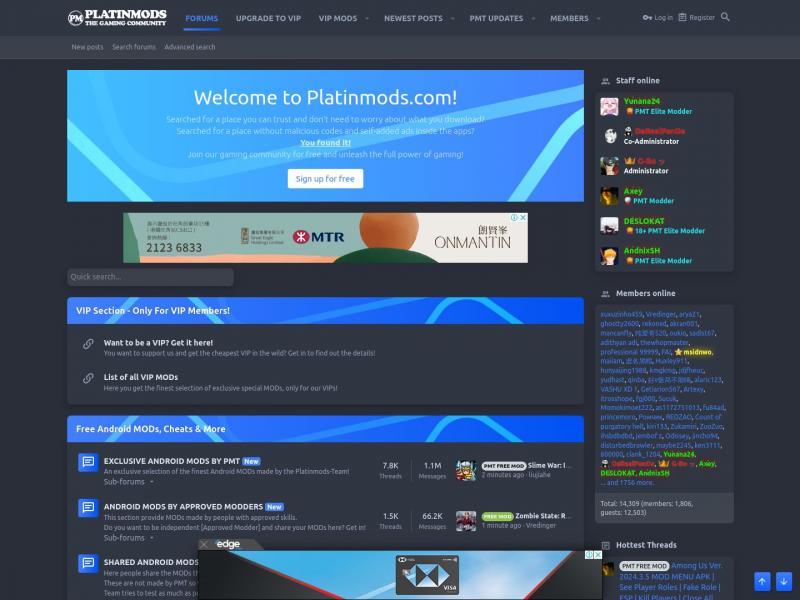The width and height of the screenshot is (800, 600).
Task: Click the MTR Onmantin banner ad
Action: click(x=326, y=238)
